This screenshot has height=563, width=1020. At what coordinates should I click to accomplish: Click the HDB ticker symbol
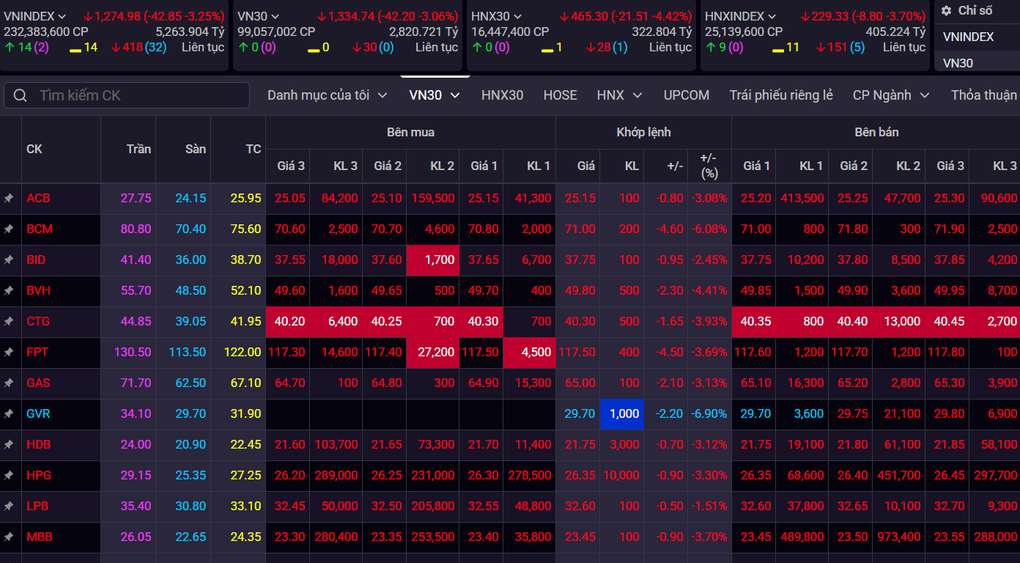point(39,445)
